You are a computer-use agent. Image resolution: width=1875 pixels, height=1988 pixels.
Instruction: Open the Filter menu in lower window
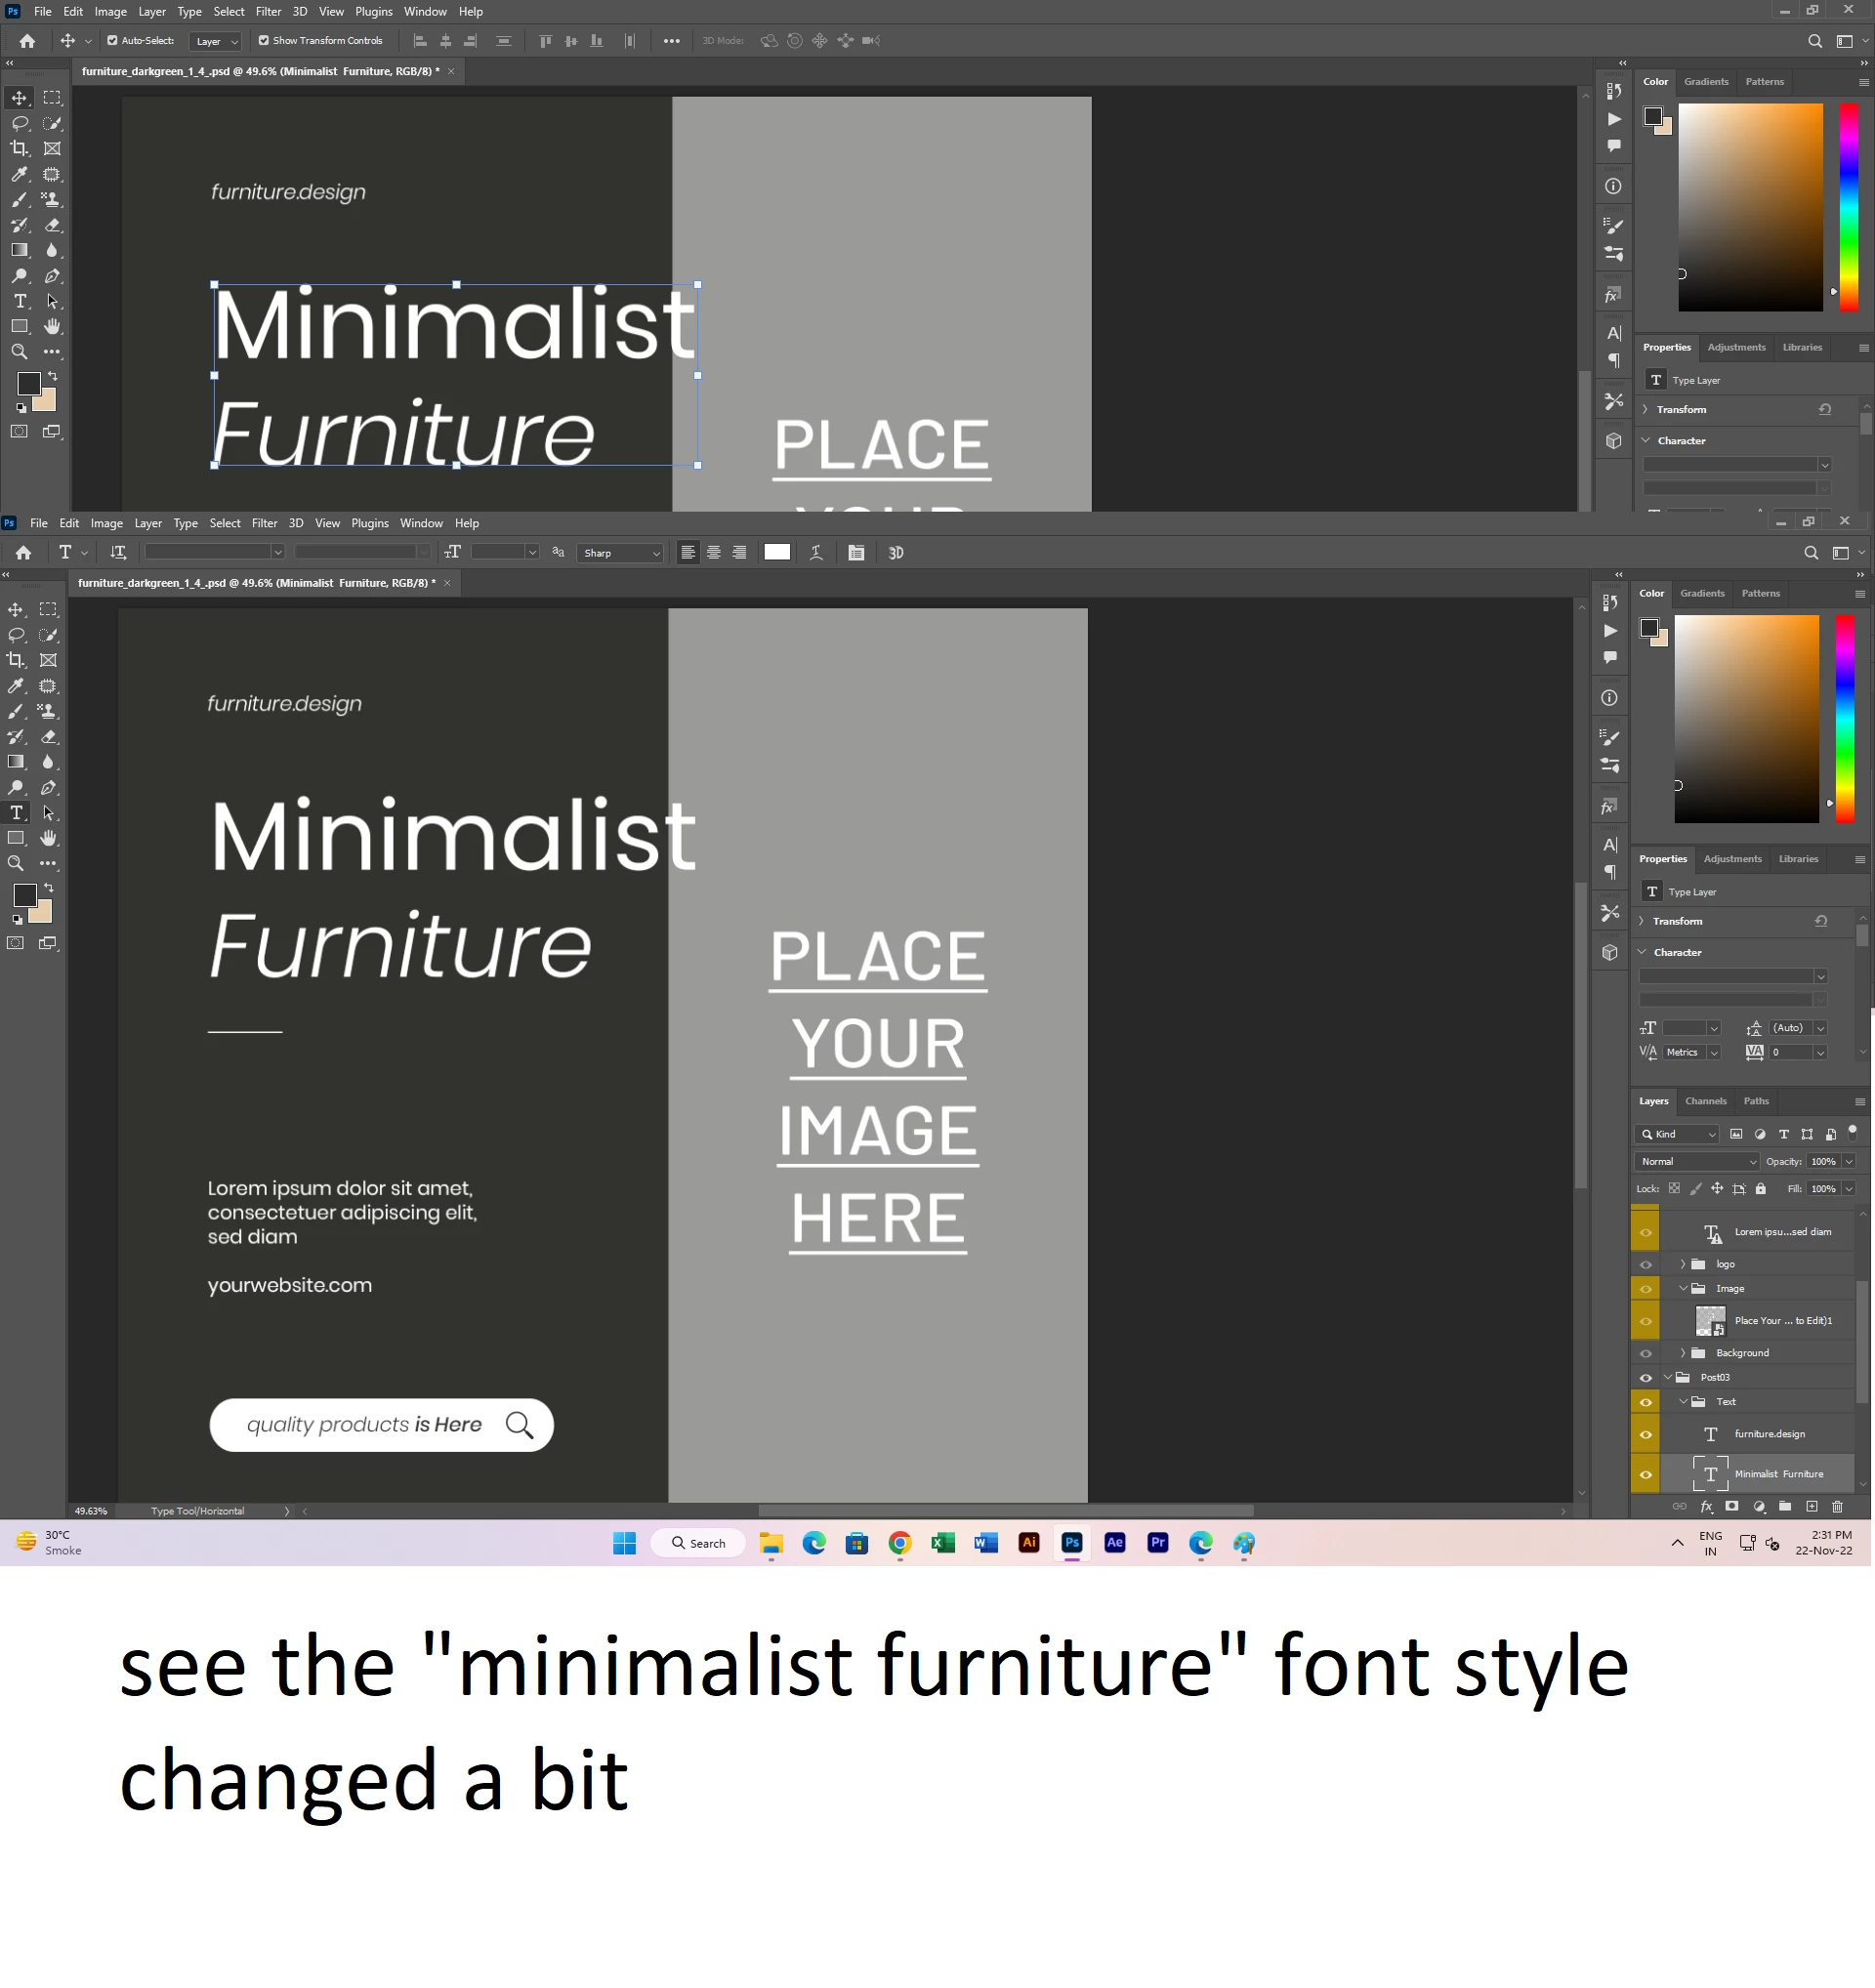point(264,523)
